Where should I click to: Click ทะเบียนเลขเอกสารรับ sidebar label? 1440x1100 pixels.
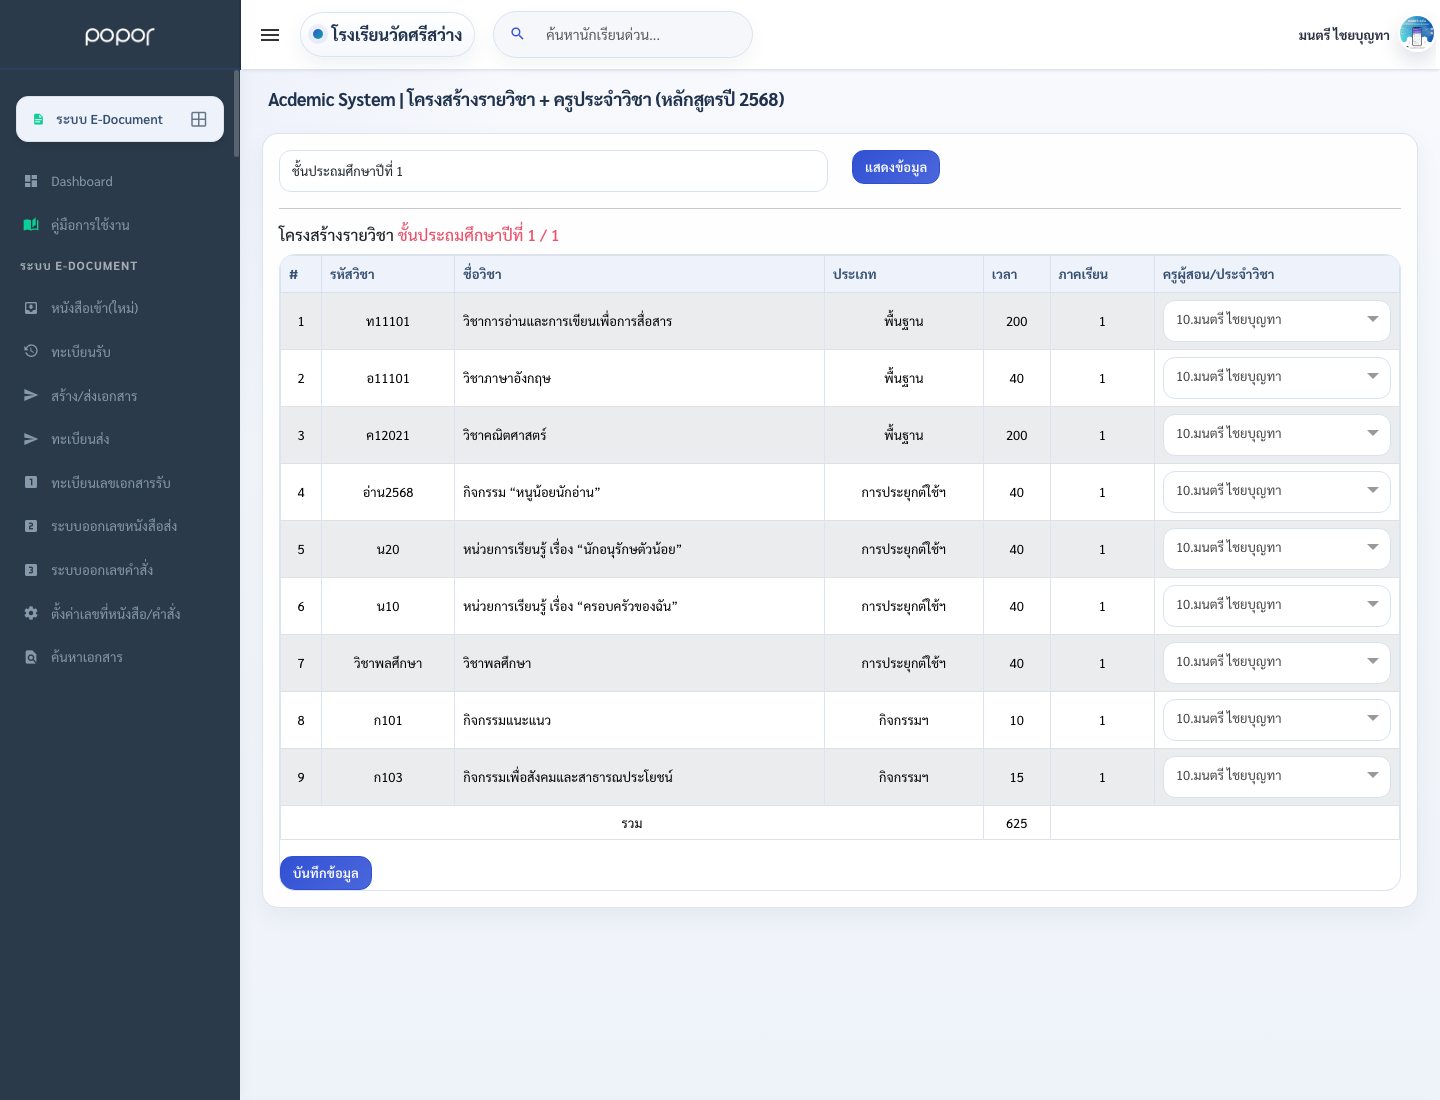(111, 483)
